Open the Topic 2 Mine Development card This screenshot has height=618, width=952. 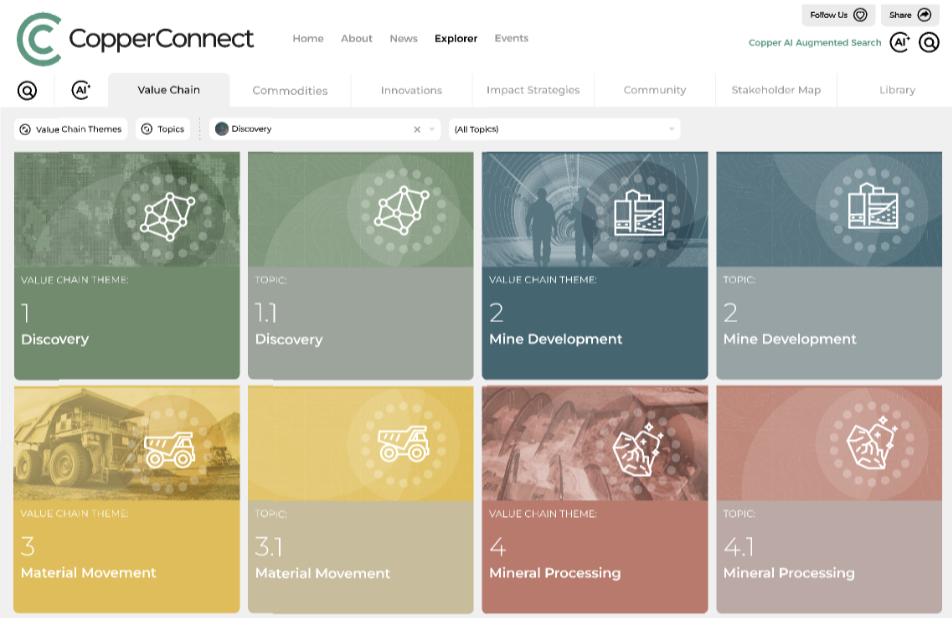pos(829,266)
